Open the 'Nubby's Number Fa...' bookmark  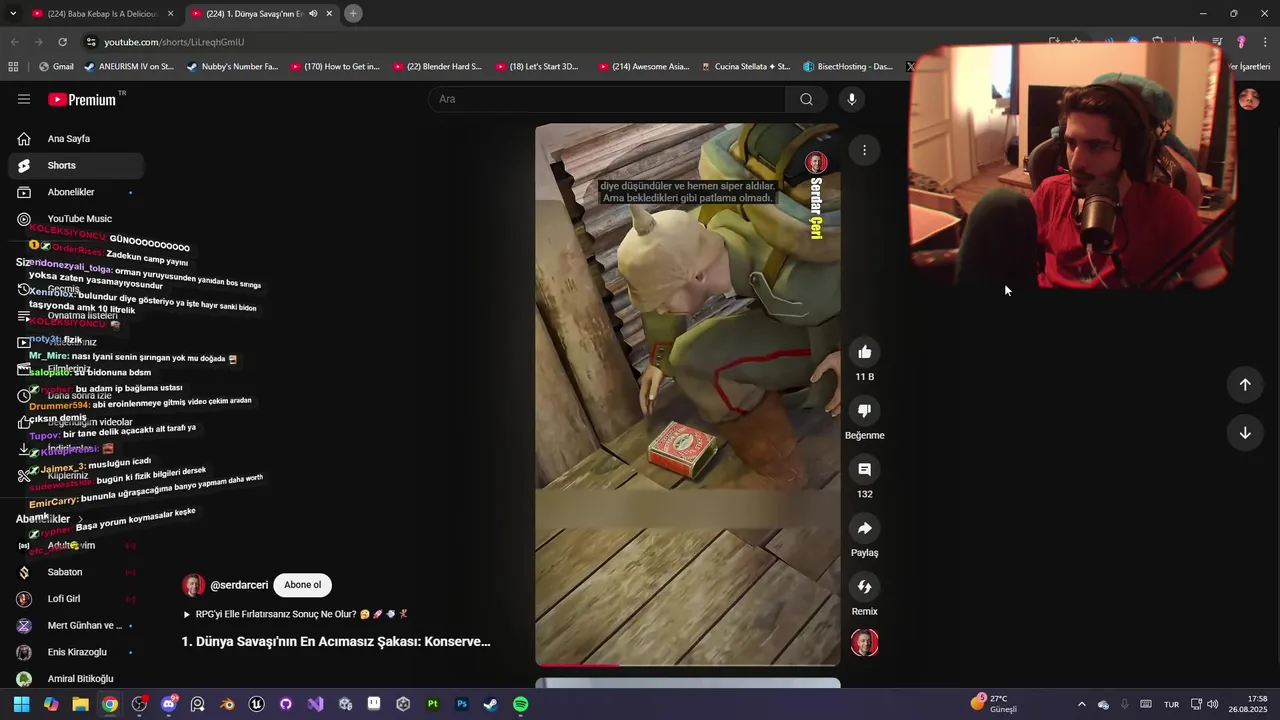click(232, 67)
